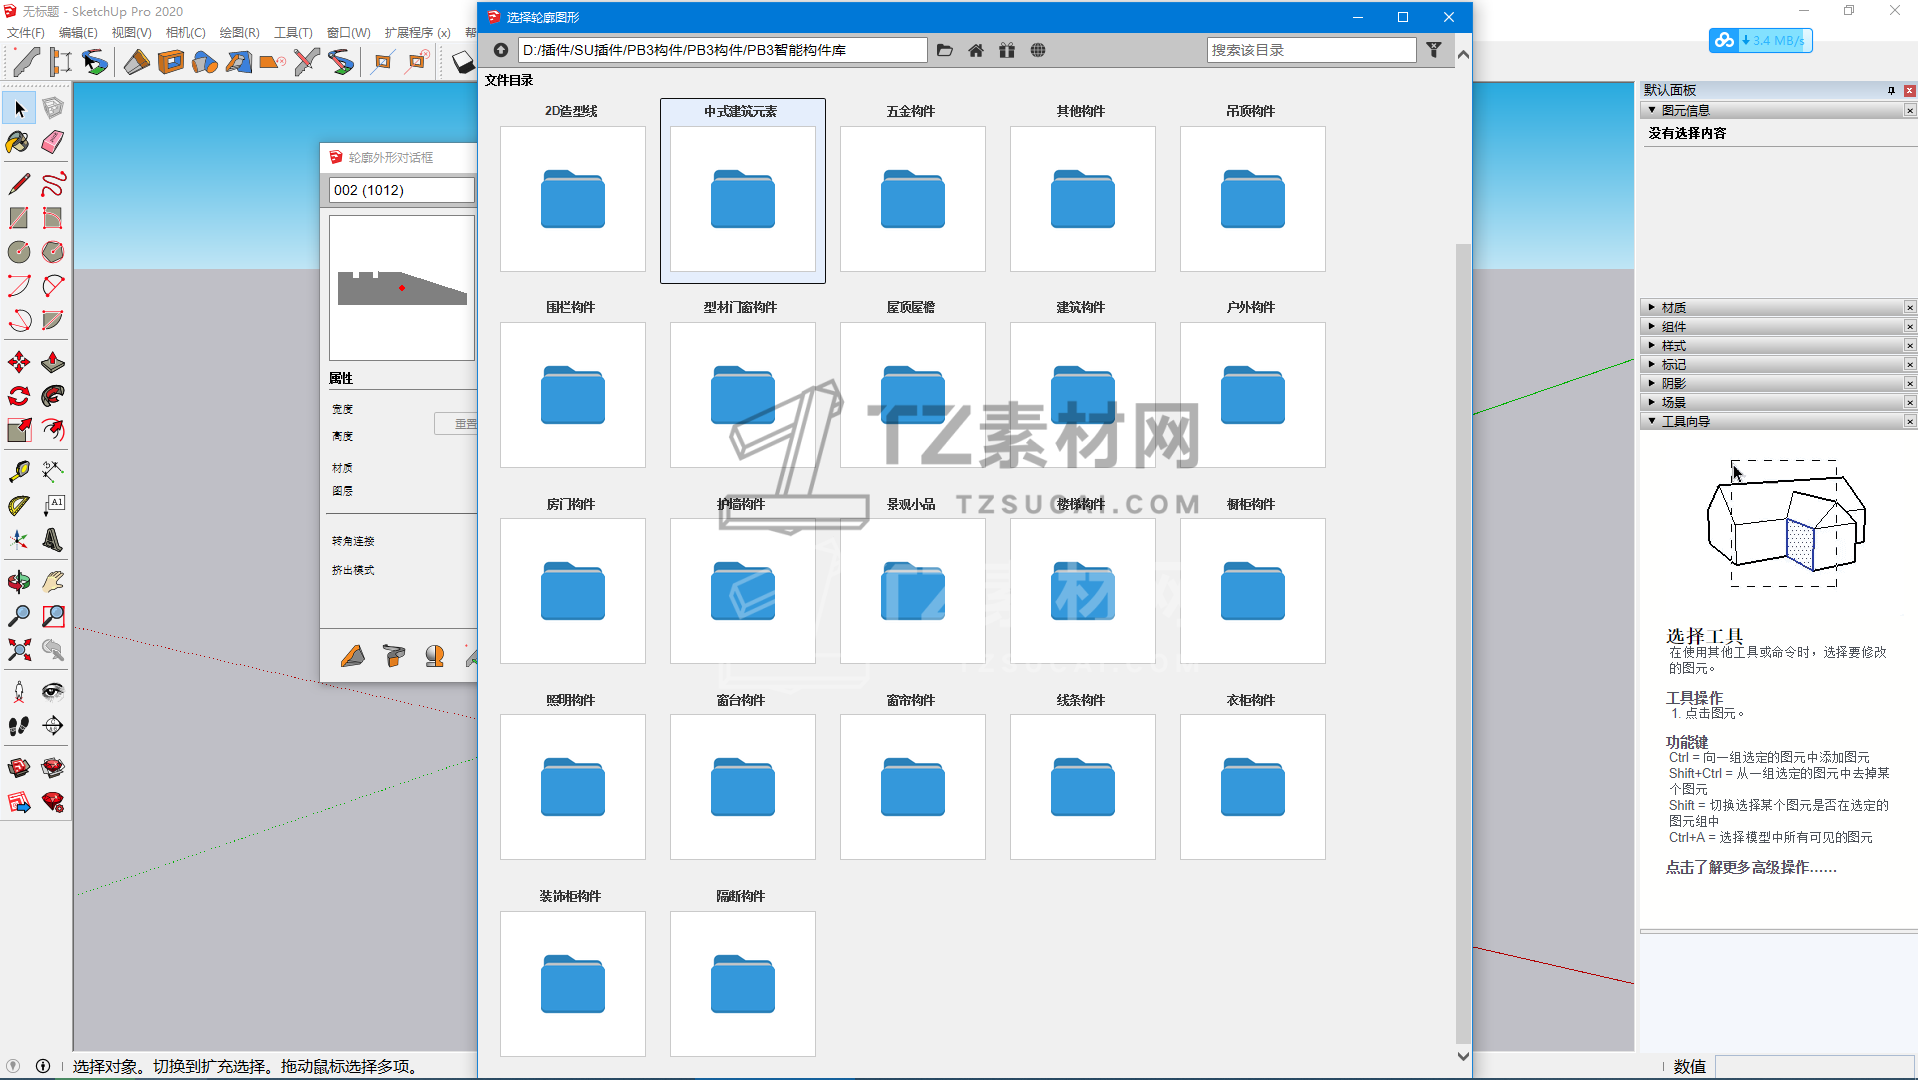Select the Polygon tool
Image resolution: width=1918 pixels, height=1080 pixels.
click(x=53, y=252)
